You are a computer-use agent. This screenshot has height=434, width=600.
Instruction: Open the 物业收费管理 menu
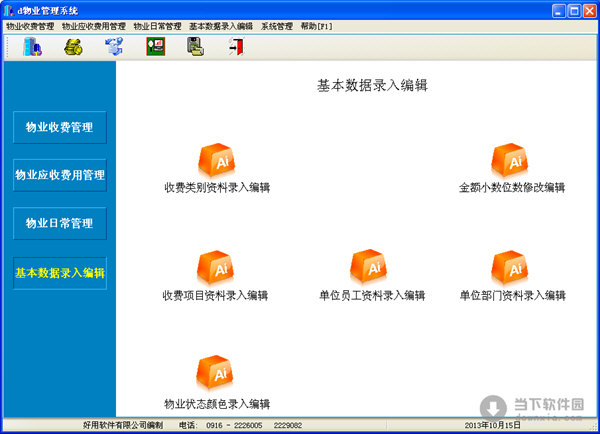30,26
